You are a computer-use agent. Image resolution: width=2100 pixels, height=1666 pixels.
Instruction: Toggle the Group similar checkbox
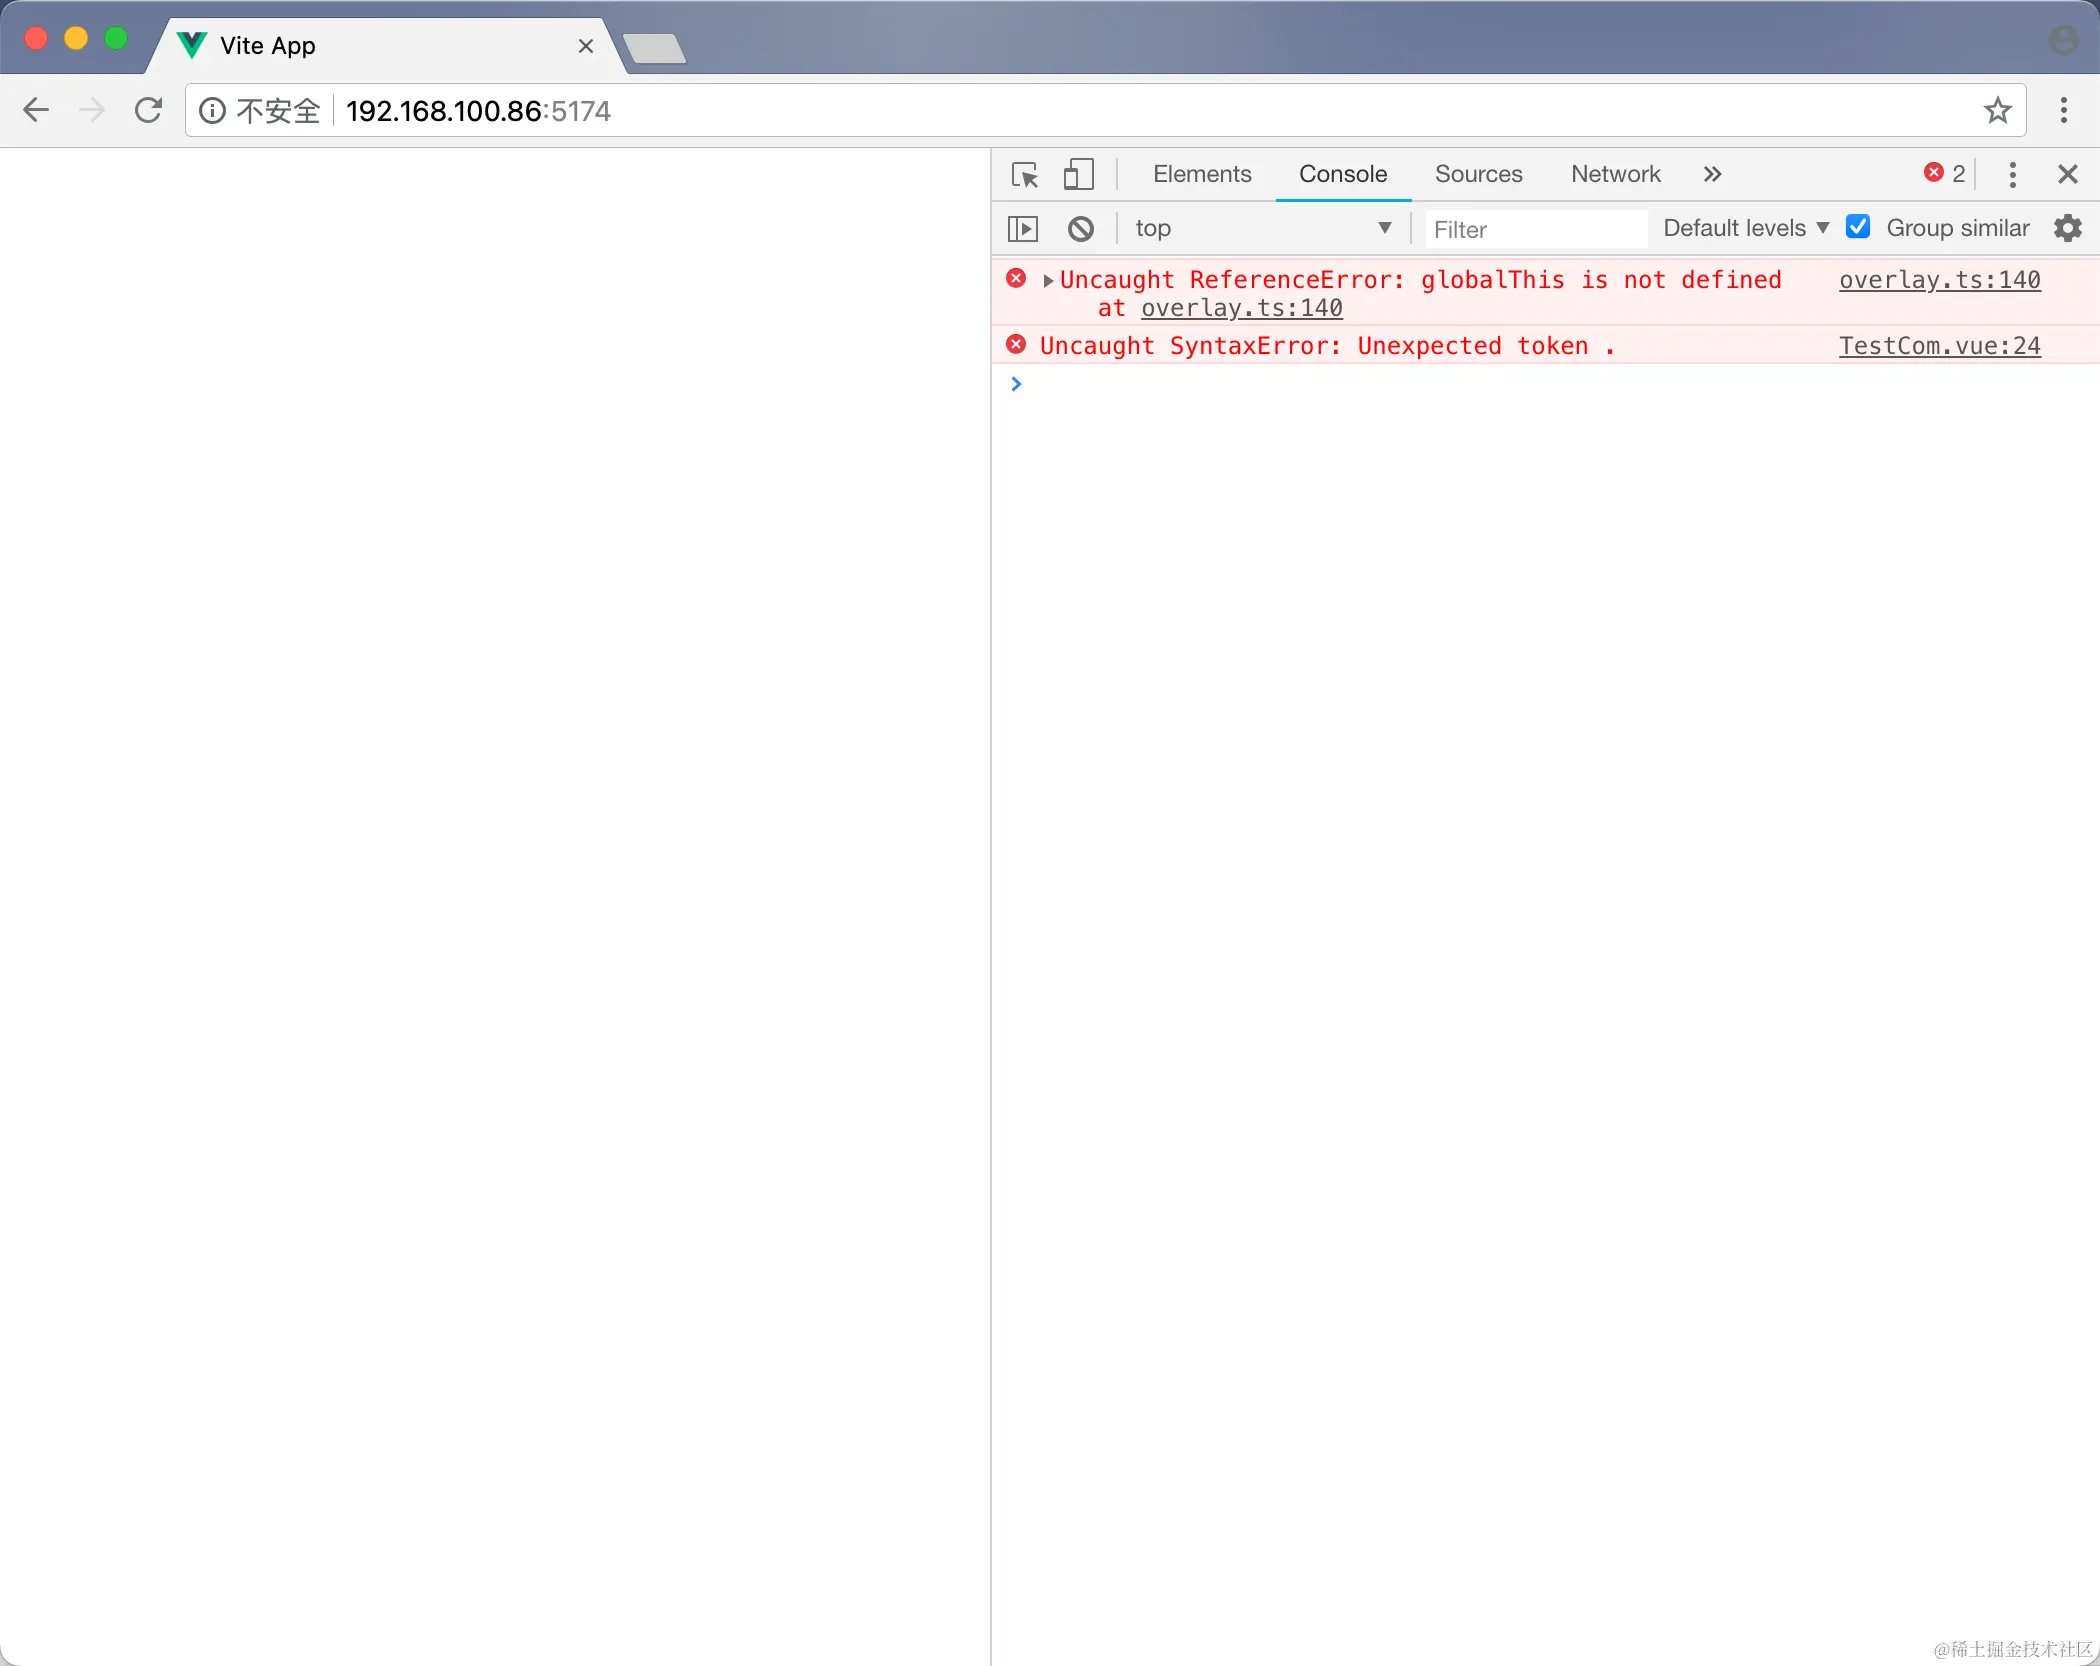(x=1858, y=227)
